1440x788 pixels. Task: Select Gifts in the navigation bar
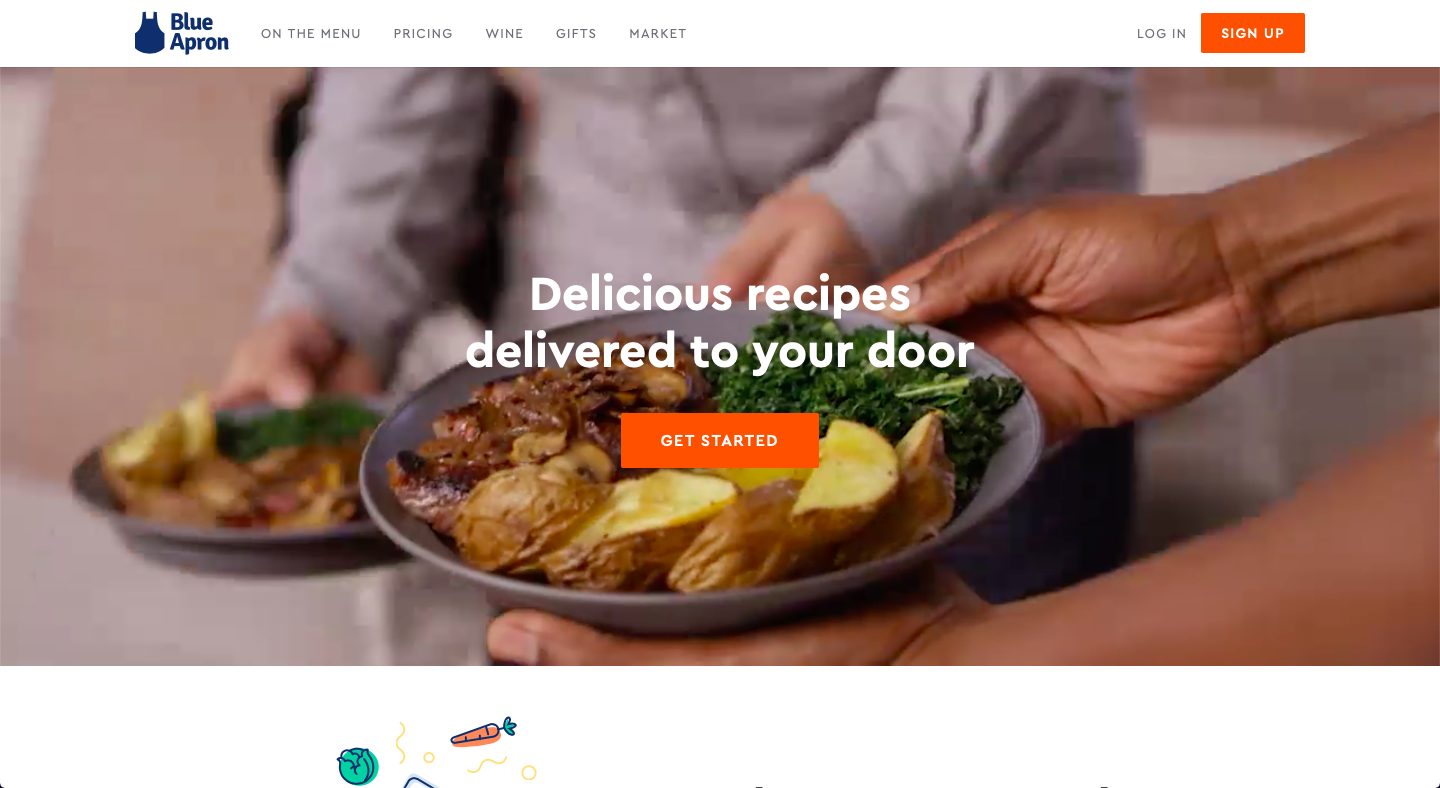pyautogui.click(x=576, y=34)
